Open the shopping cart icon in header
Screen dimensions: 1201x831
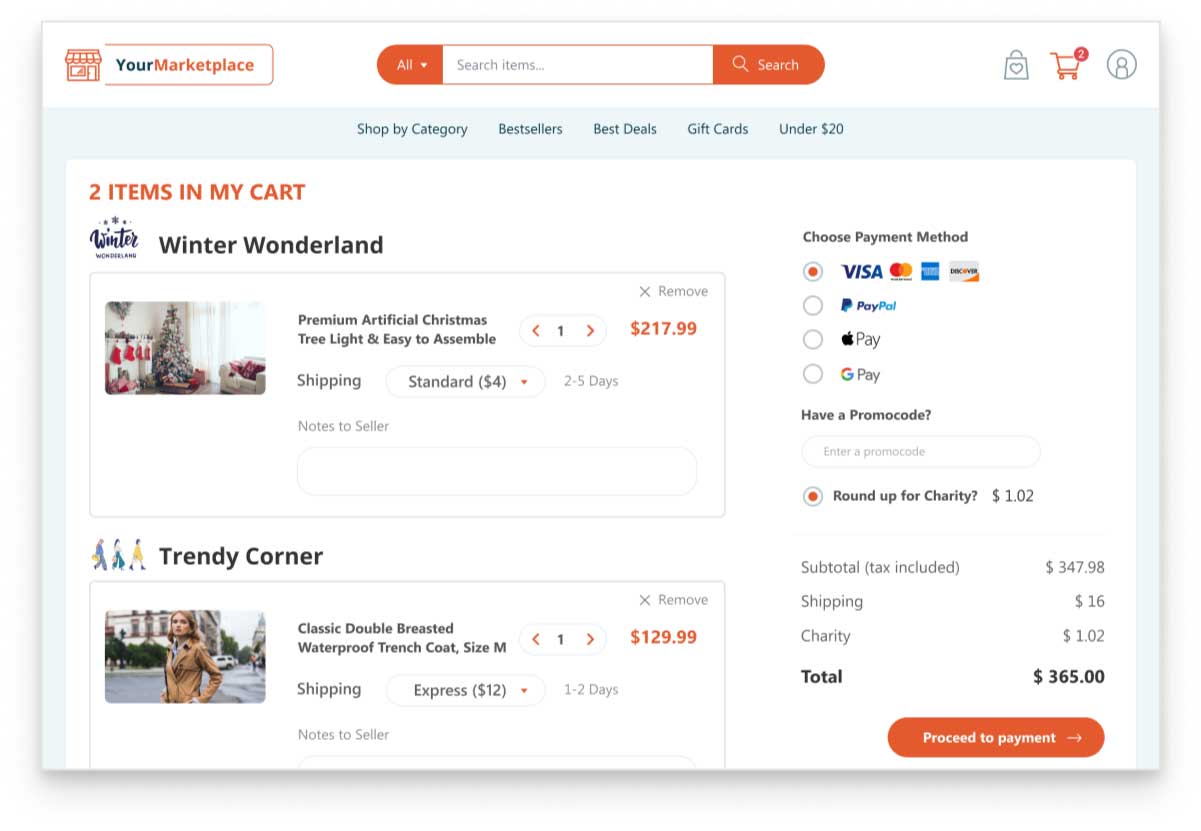pos(1066,65)
